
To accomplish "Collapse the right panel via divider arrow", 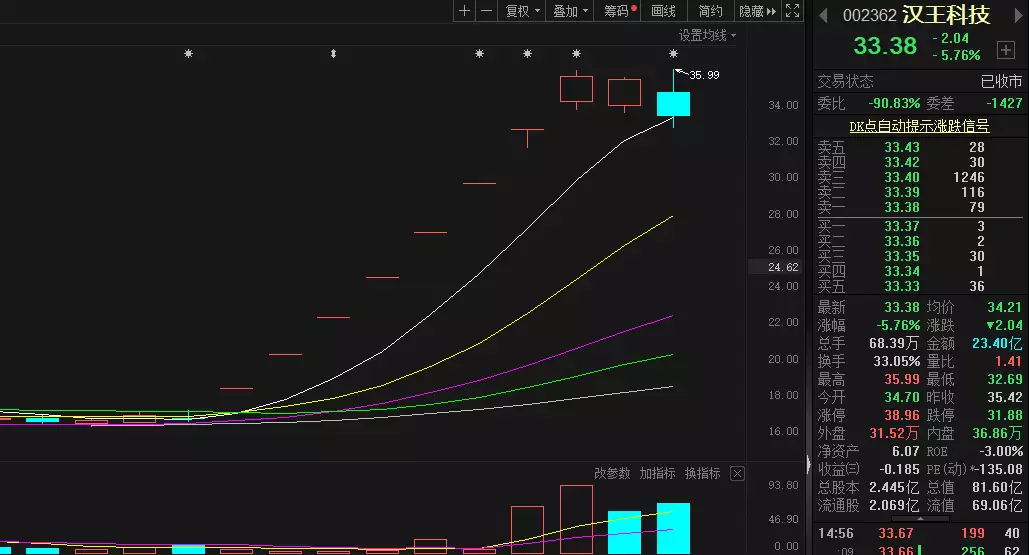I will [809, 464].
